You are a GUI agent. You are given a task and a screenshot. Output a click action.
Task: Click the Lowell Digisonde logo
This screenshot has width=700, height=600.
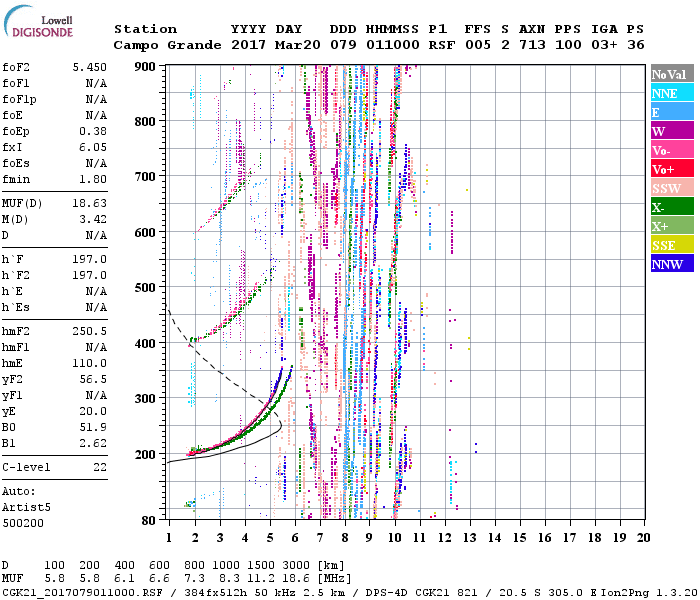[38, 22]
